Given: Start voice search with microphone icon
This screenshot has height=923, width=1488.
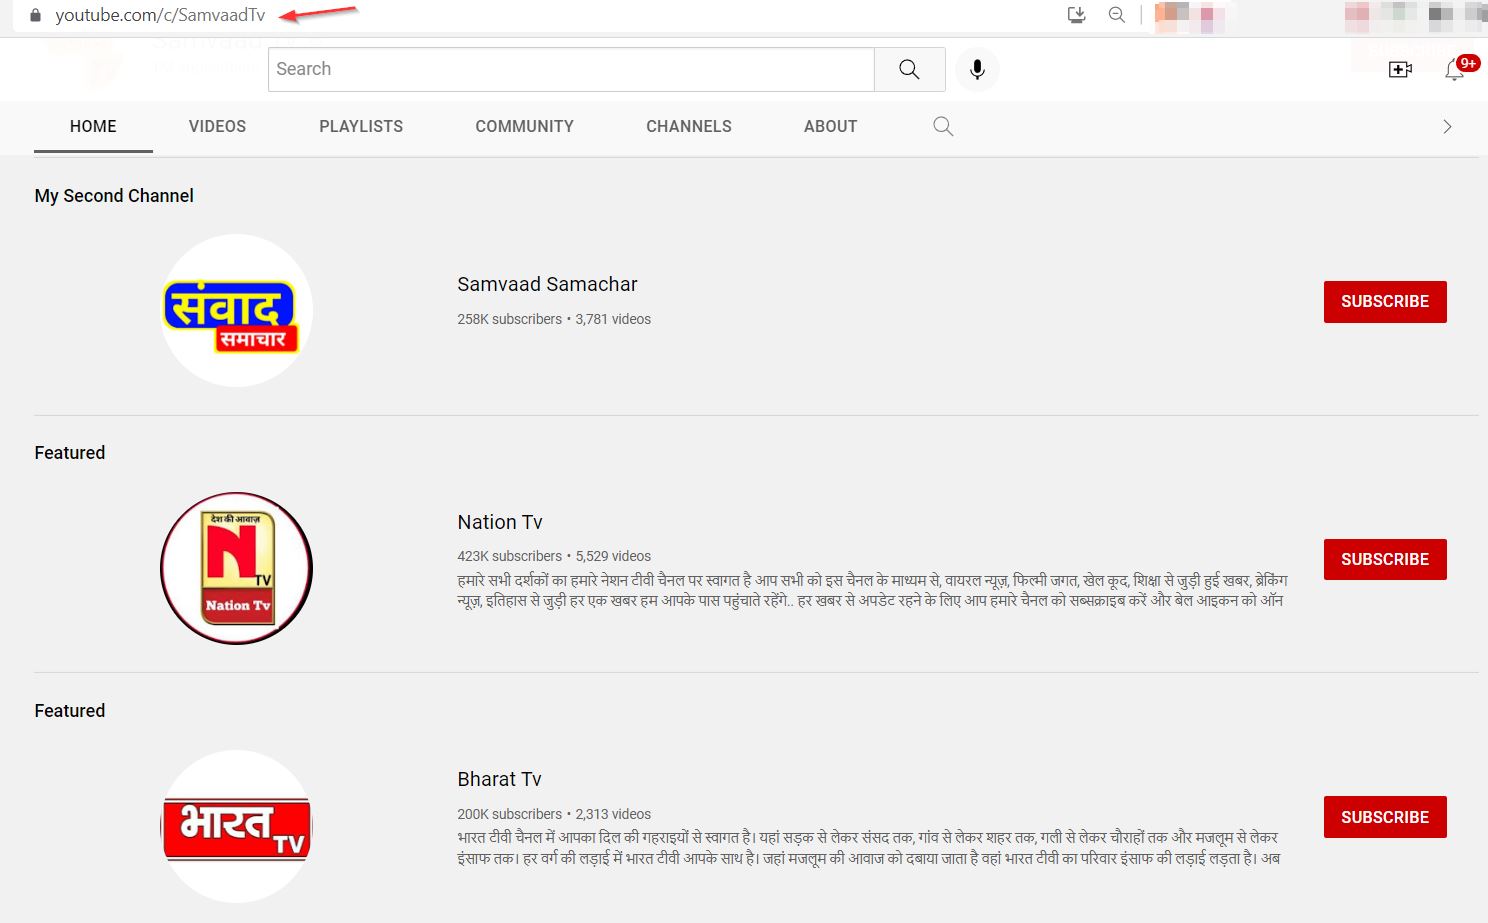Looking at the screenshot, I should click(977, 69).
